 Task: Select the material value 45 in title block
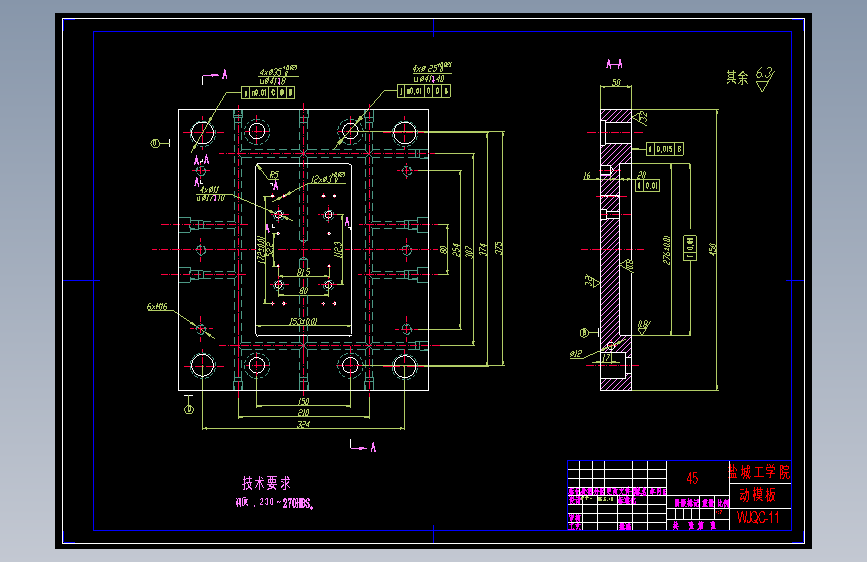[692, 478]
